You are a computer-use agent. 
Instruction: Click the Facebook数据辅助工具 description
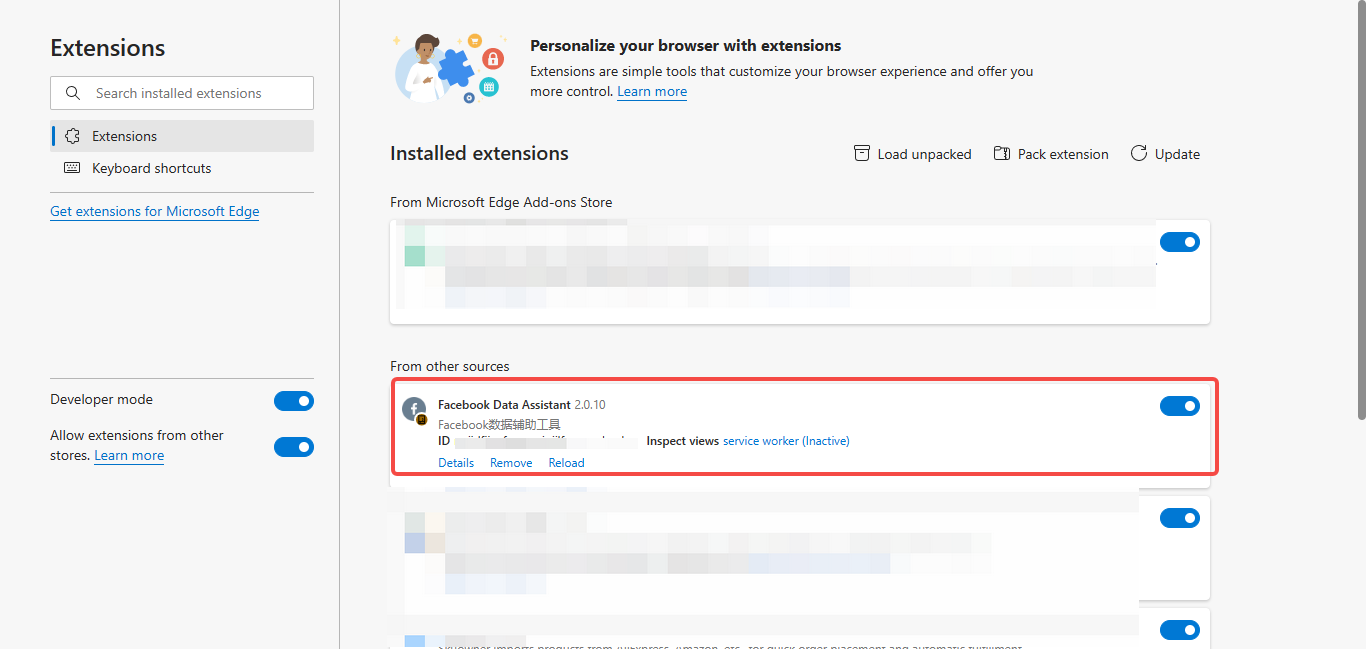pyautogui.click(x=499, y=425)
